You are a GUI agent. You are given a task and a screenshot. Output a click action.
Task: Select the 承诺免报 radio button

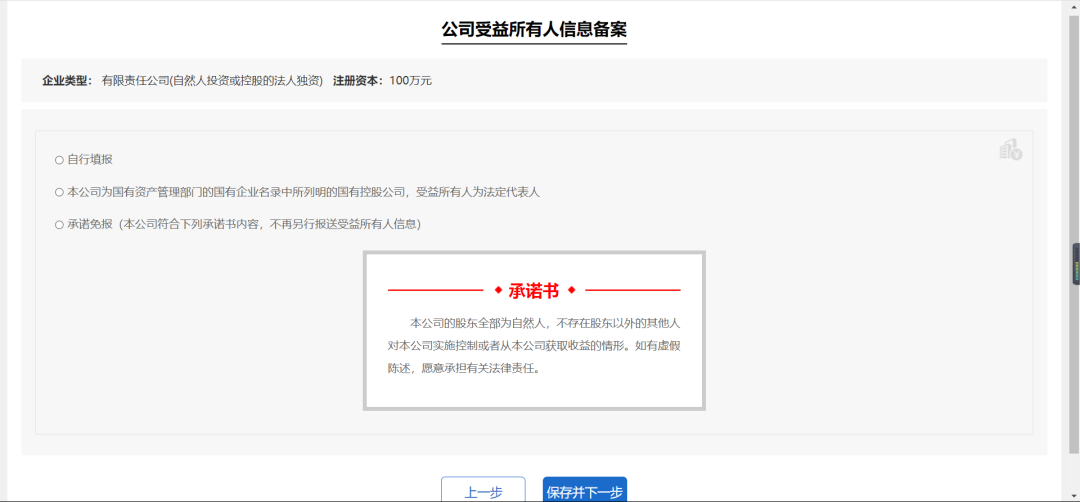pos(60,225)
